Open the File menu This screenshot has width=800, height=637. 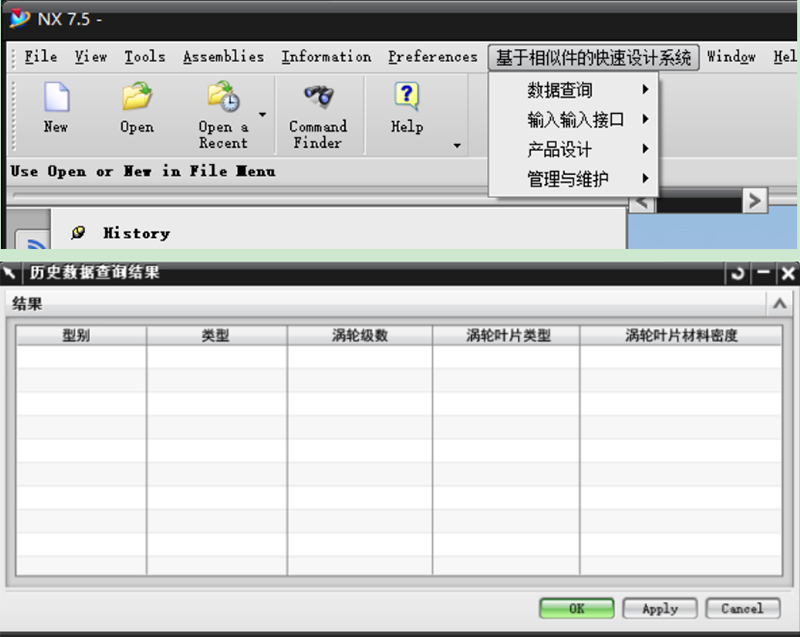click(41, 57)
